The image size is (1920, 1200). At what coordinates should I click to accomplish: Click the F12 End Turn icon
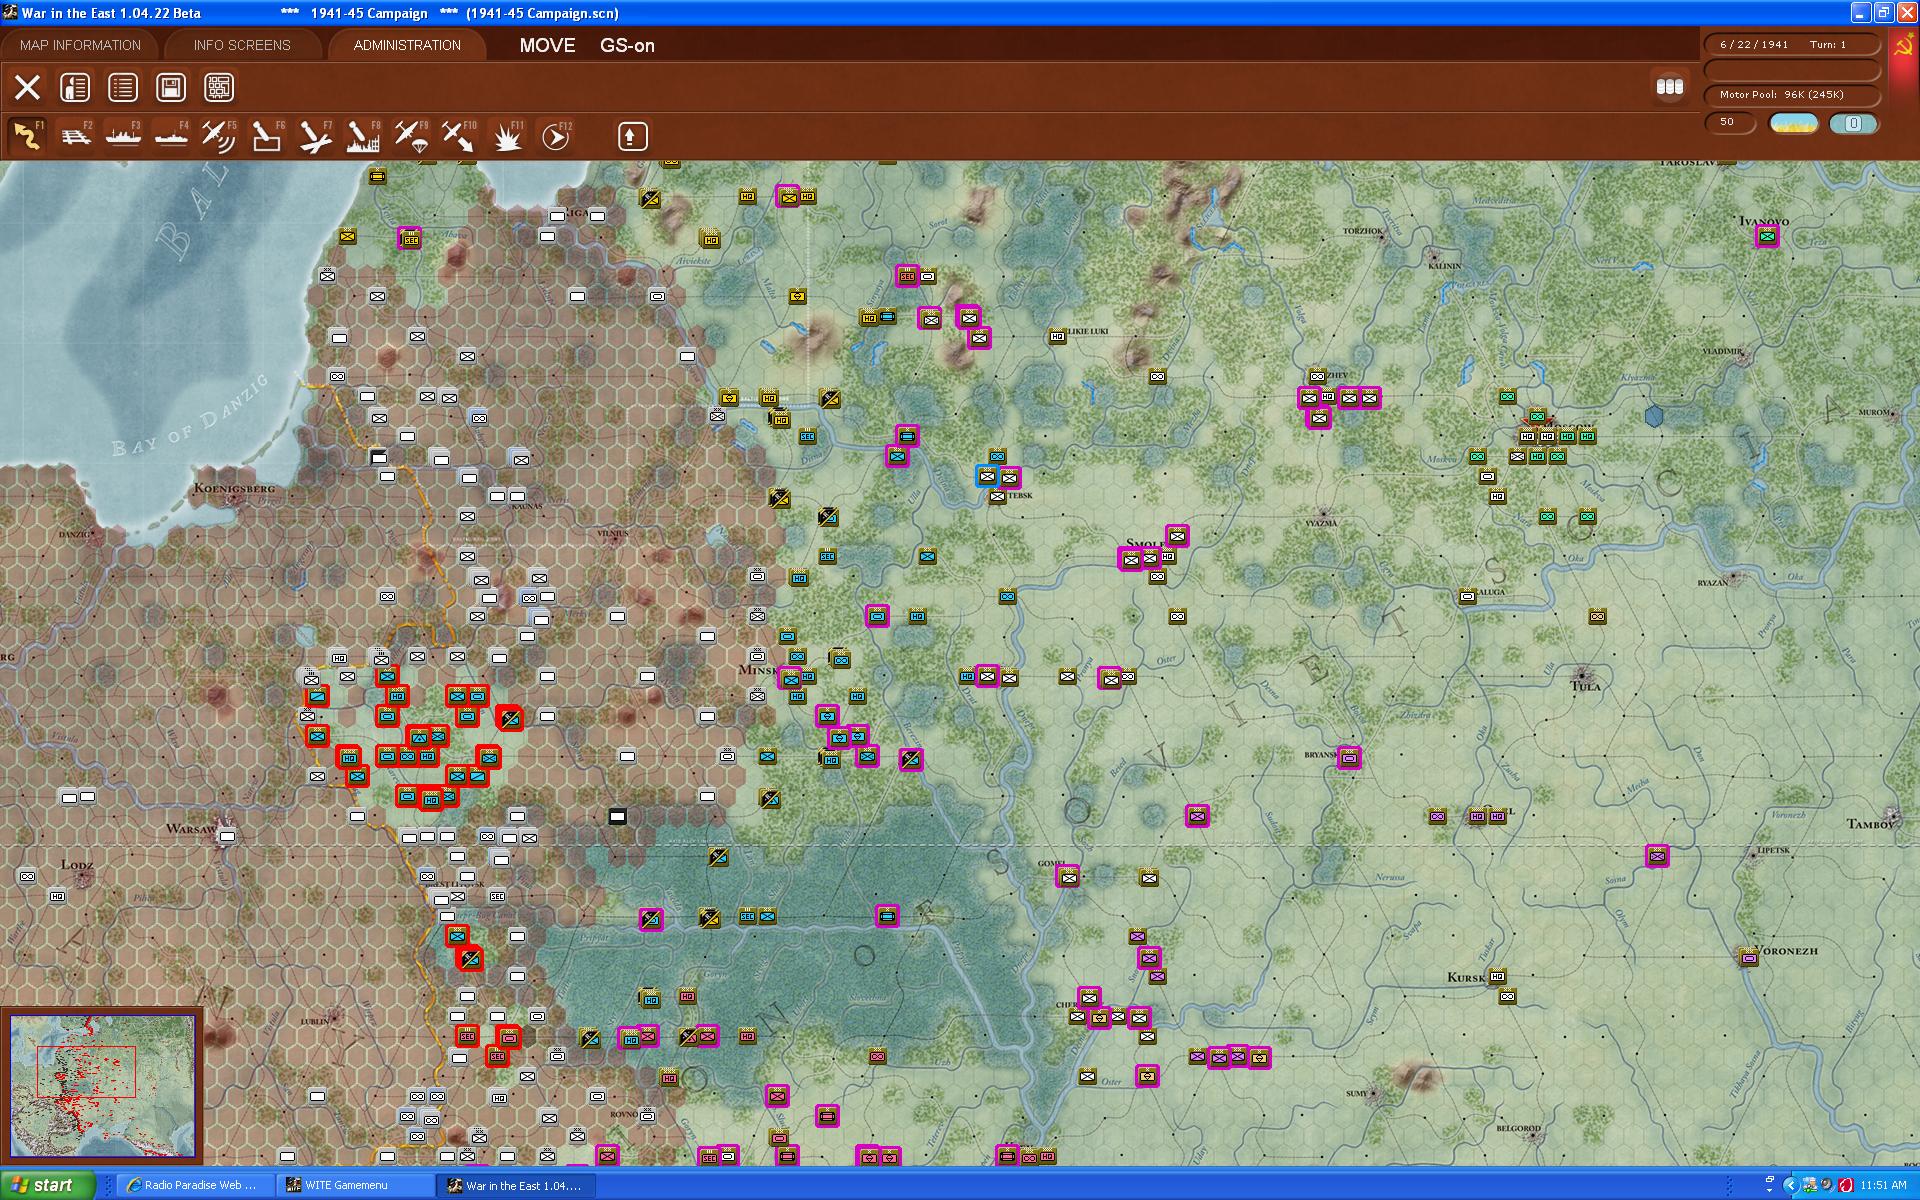click(x=555, y=136)
